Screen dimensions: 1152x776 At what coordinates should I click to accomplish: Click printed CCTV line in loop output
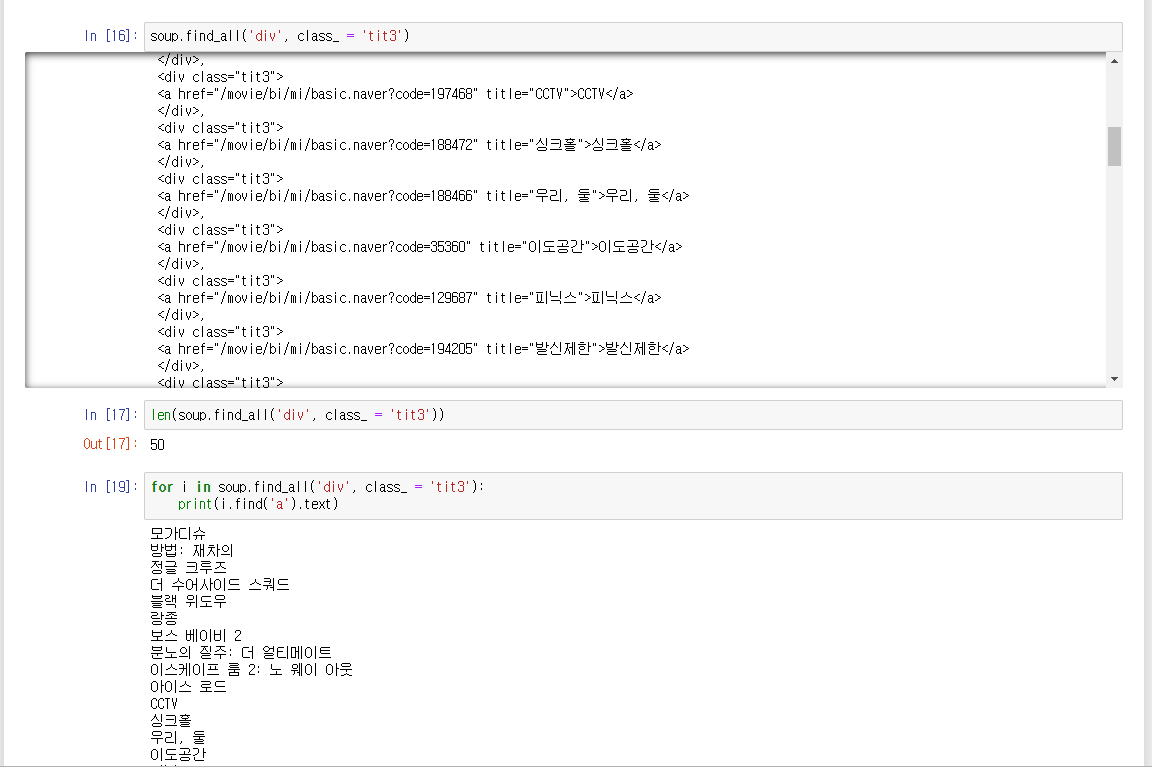pos(164,704)
